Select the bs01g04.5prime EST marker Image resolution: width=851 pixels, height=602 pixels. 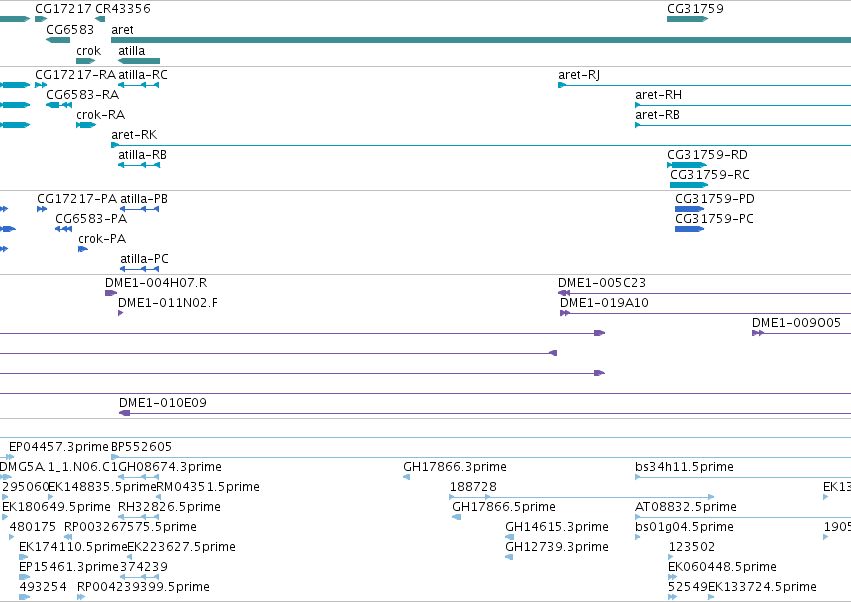(x=638, y=537)
